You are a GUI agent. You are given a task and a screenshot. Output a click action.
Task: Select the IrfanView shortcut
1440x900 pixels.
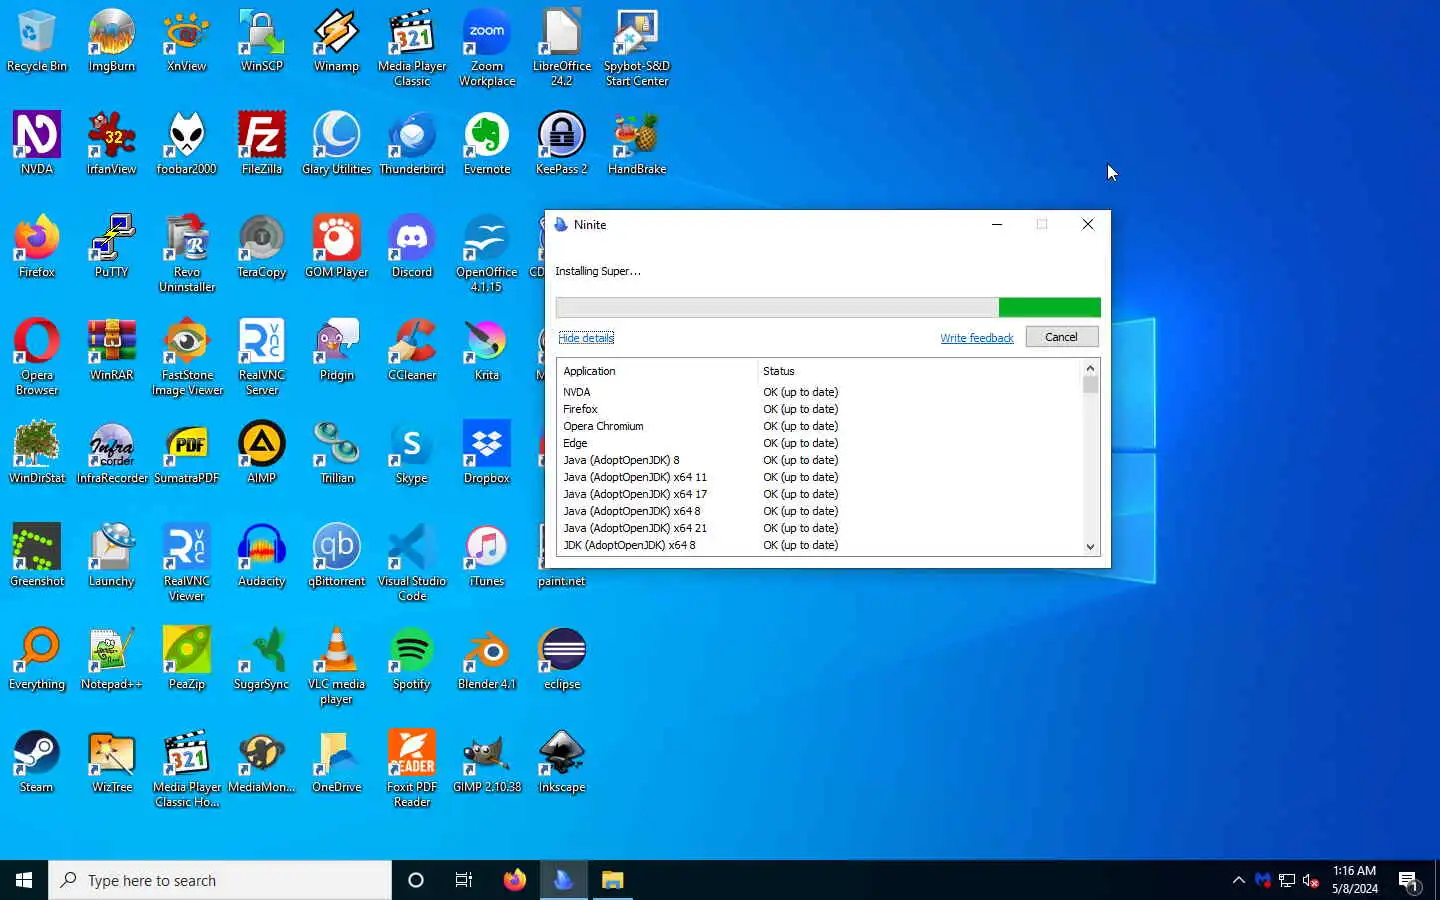coord(112,143)
